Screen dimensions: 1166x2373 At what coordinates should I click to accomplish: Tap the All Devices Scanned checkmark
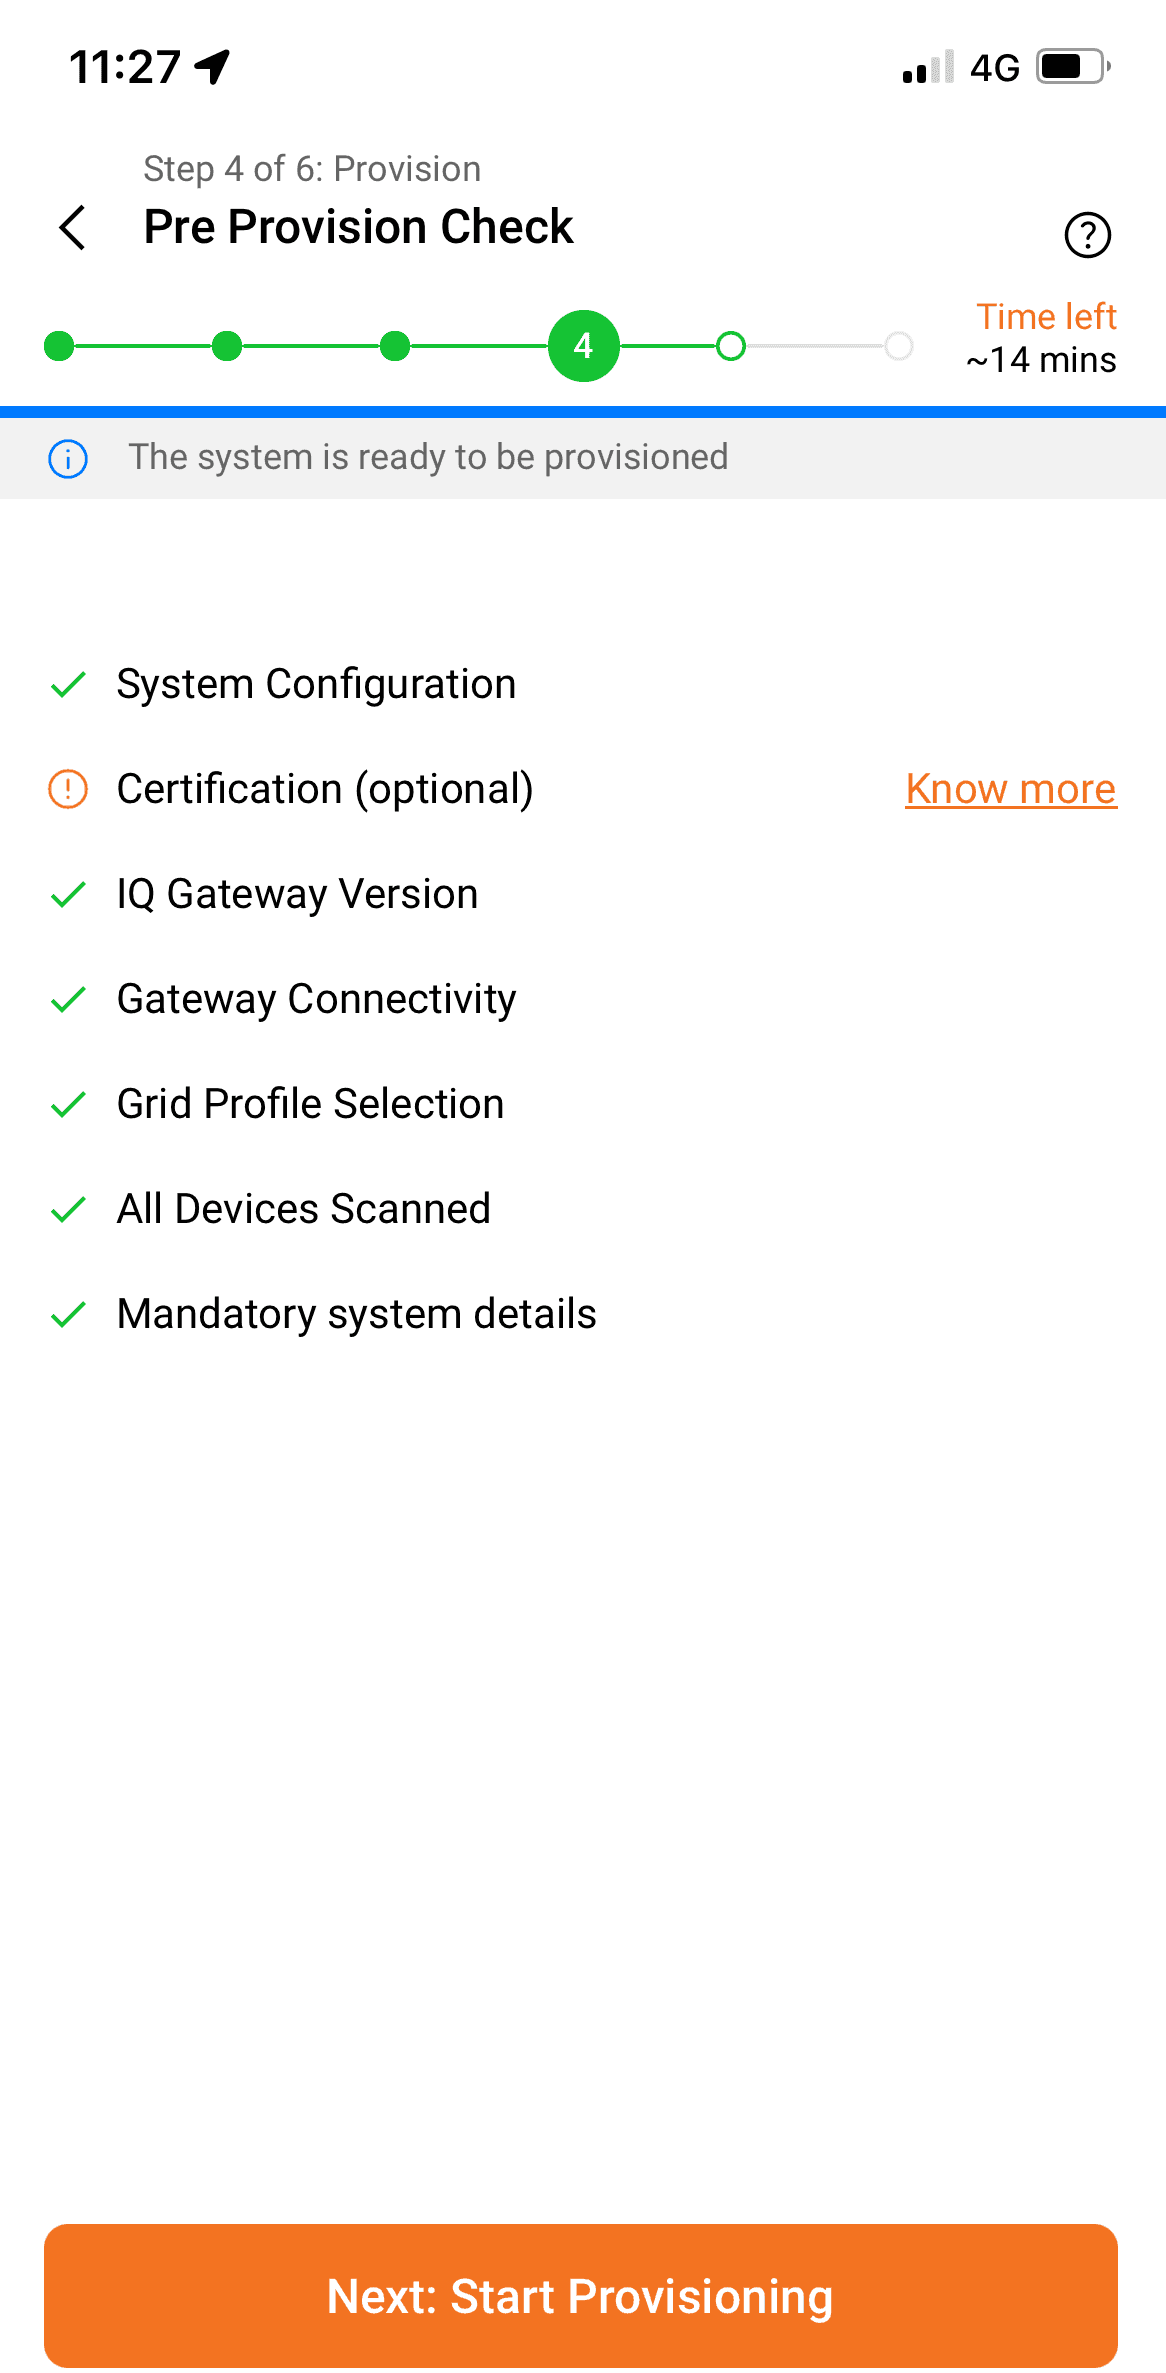pyautogui.click(x=68, y=1210)
